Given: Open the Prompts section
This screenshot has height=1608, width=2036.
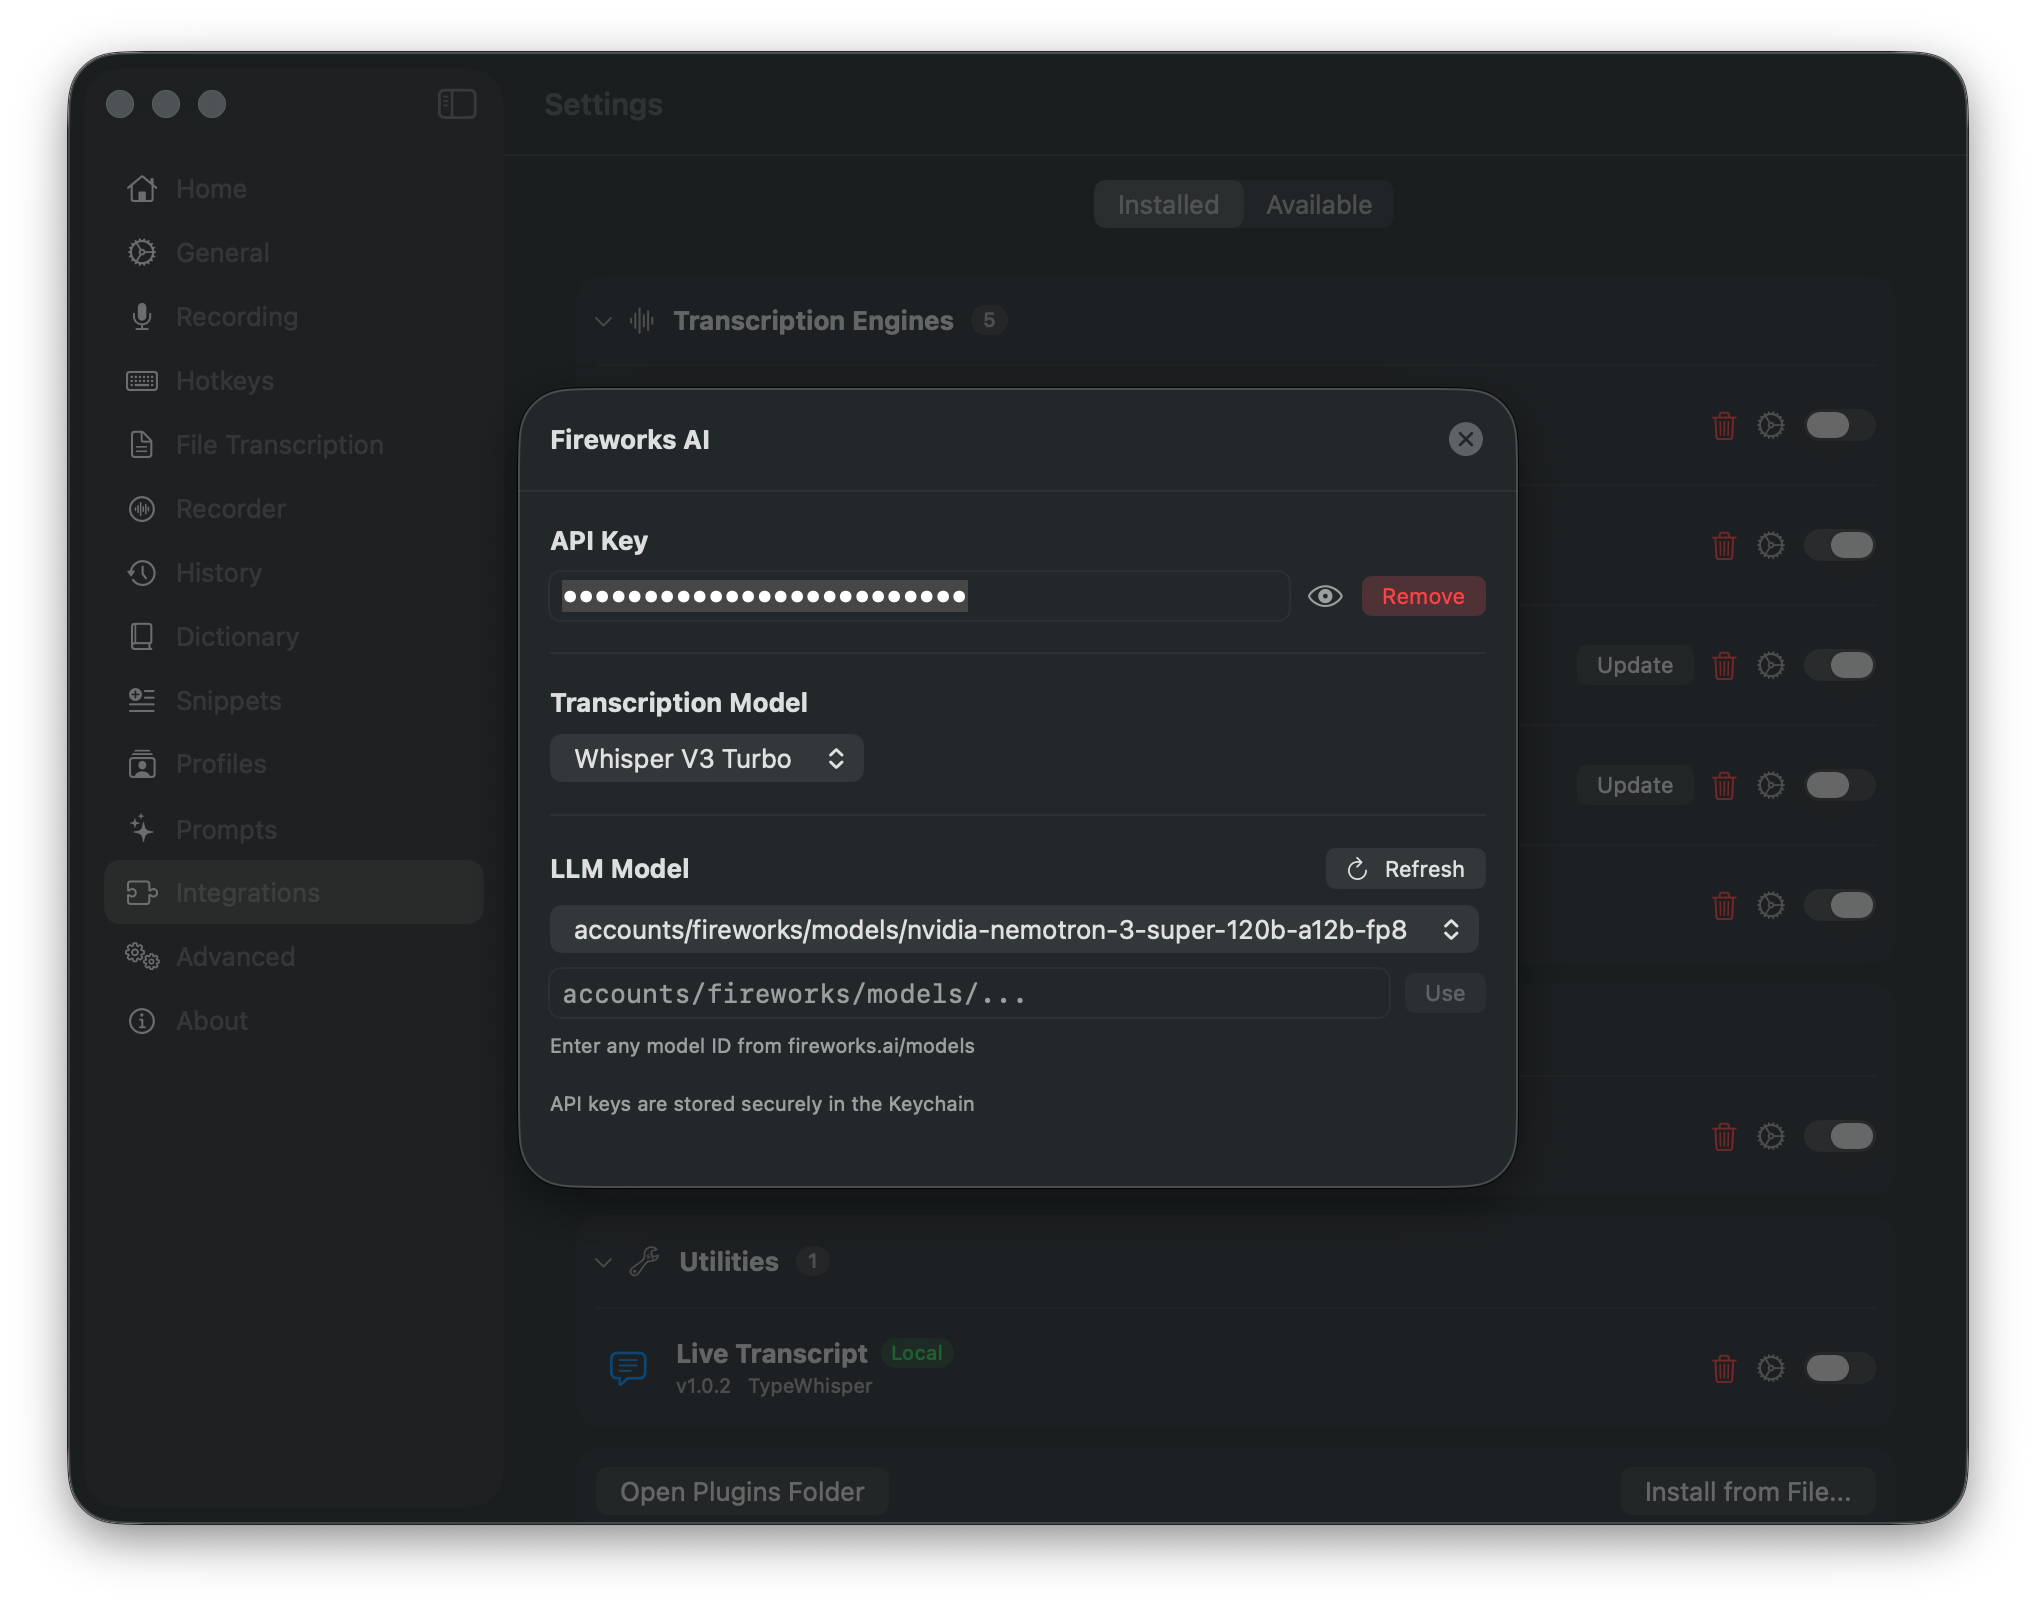Looking at the screenshot, I should (x=226, y=828).
